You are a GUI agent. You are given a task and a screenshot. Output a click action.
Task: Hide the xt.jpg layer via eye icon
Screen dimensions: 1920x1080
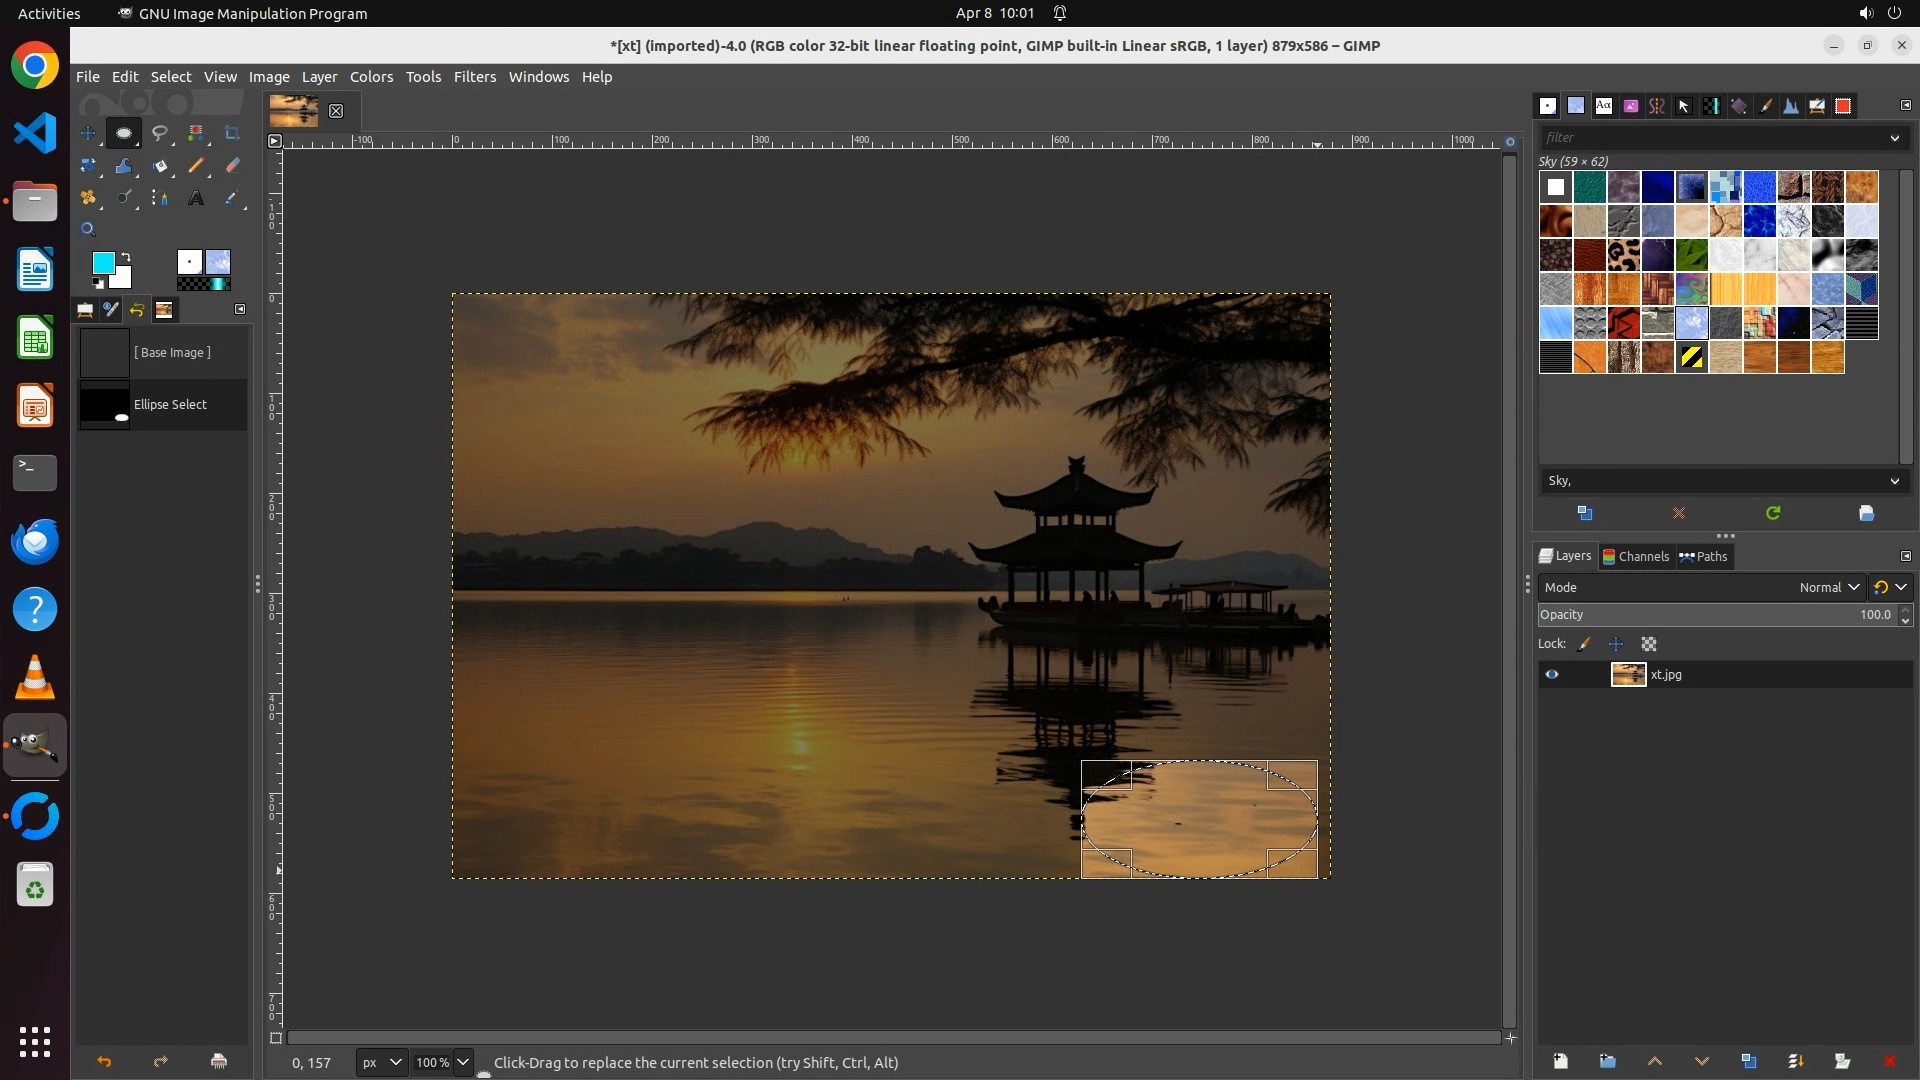point(1552,675)
